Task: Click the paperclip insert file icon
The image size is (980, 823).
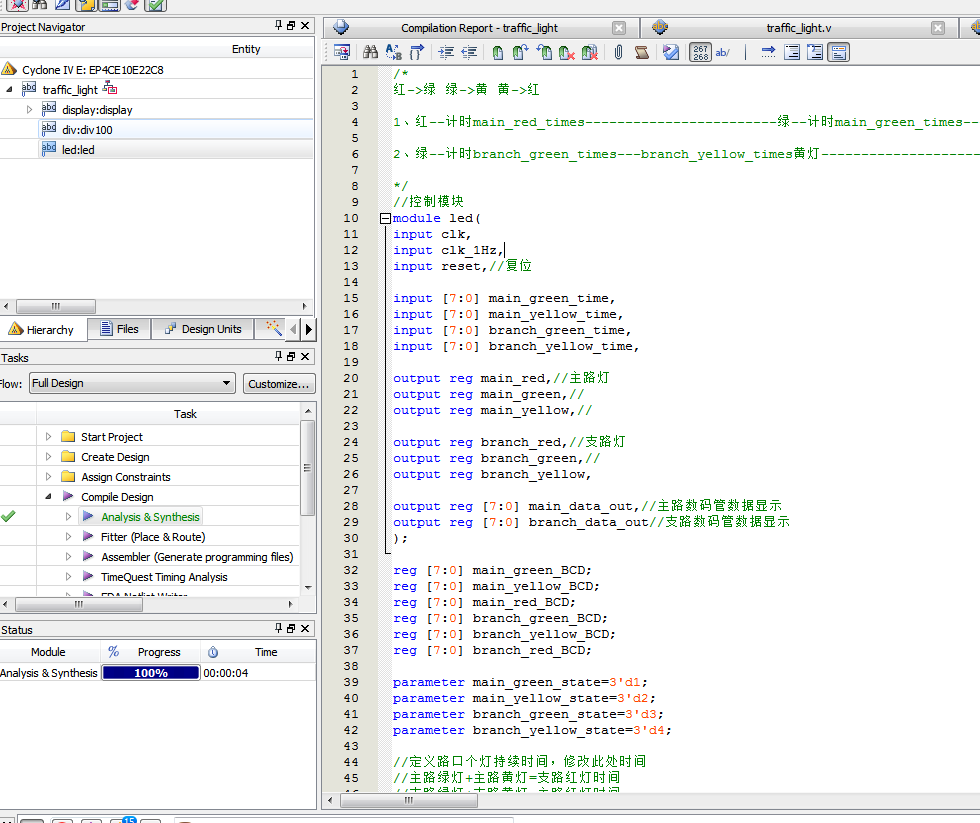Action: pyautogui.click(x=618, y=52)
